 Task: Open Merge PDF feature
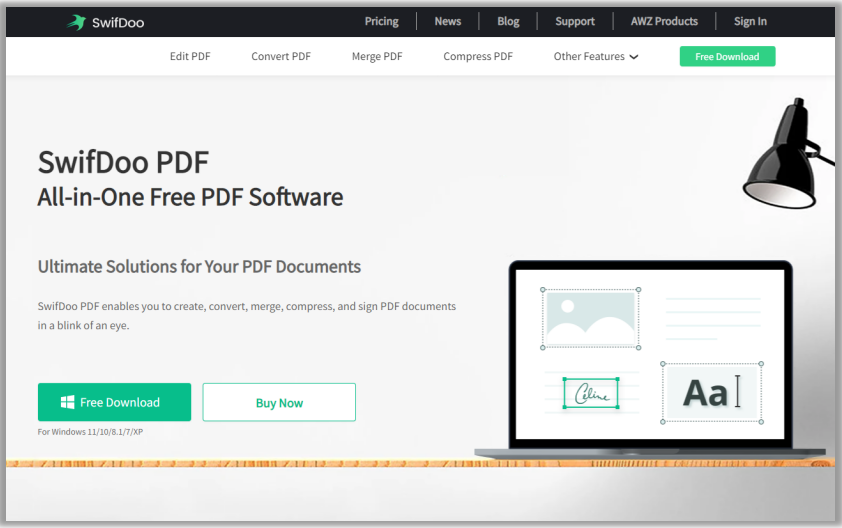click(377, 56)
